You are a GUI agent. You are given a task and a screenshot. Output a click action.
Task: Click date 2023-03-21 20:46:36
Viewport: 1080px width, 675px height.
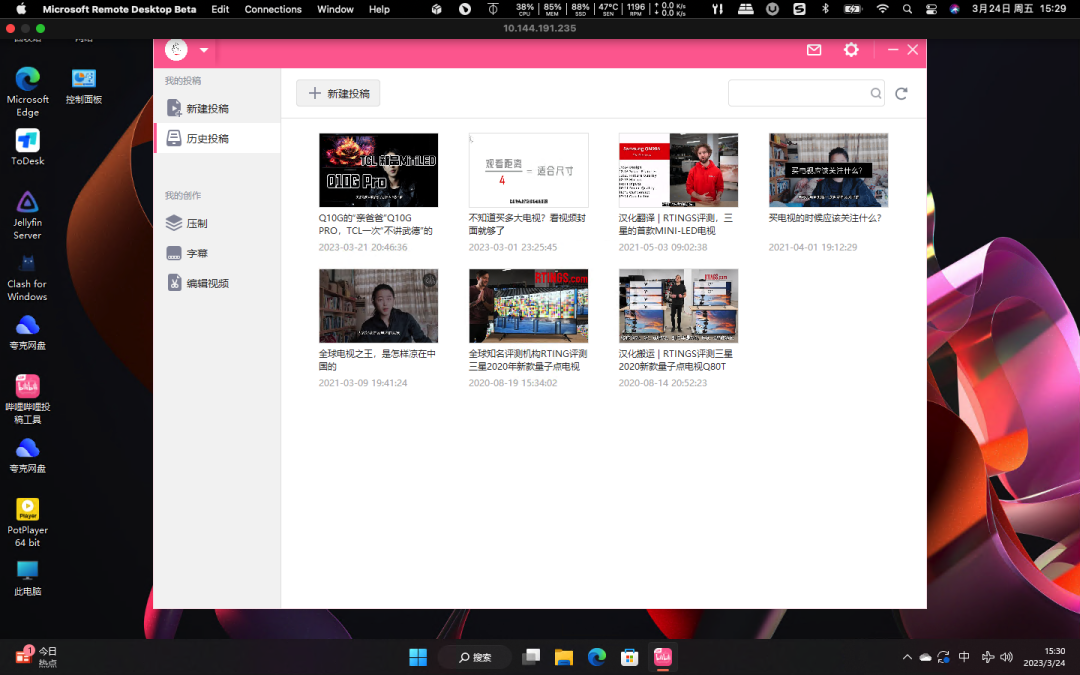click(362, 247)
